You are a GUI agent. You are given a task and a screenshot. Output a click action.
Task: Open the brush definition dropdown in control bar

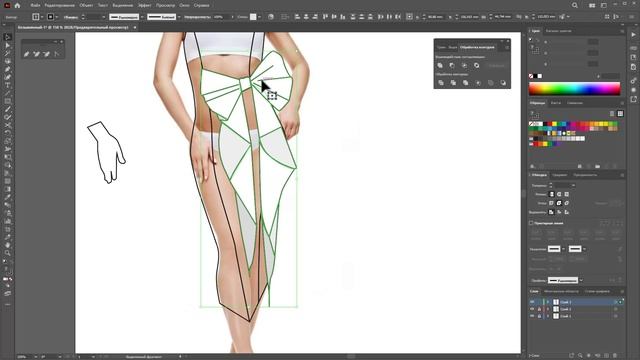pos(179,17)
